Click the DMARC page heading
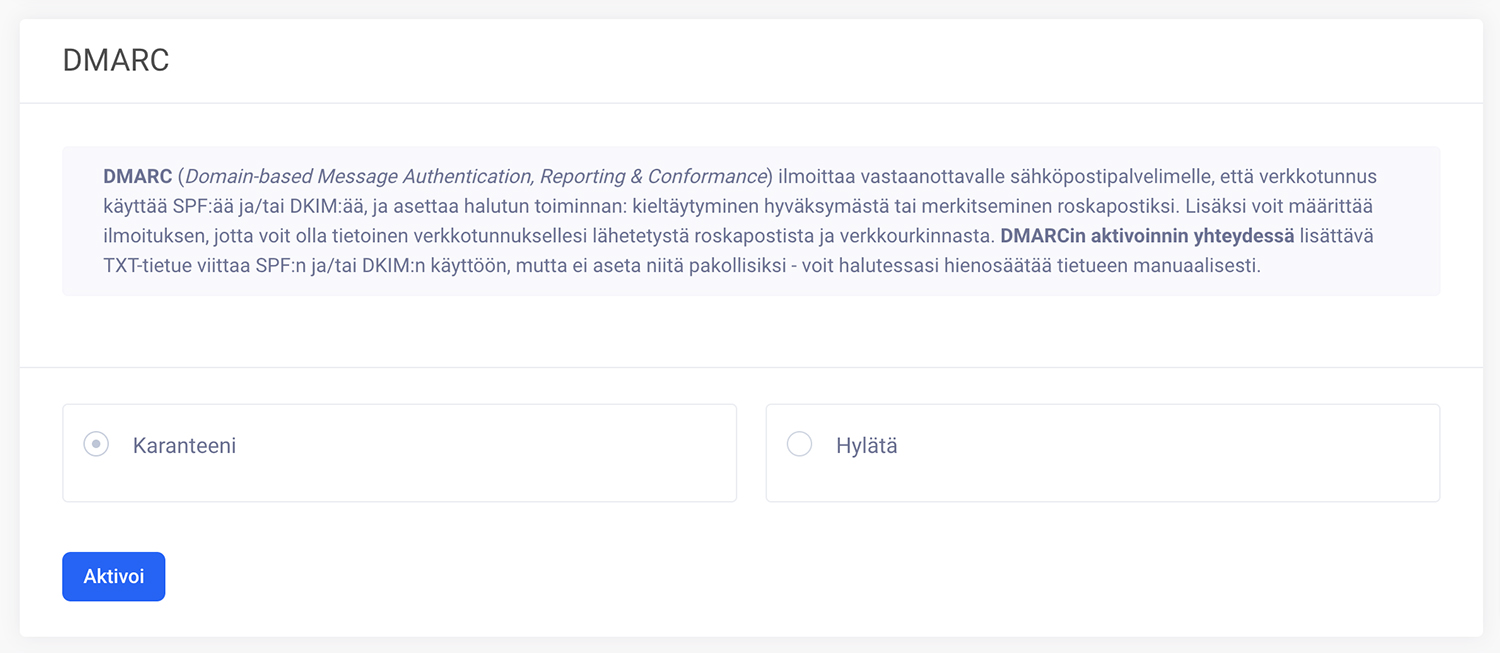The height and width of the screenshot is (653, 1500). 116,61
